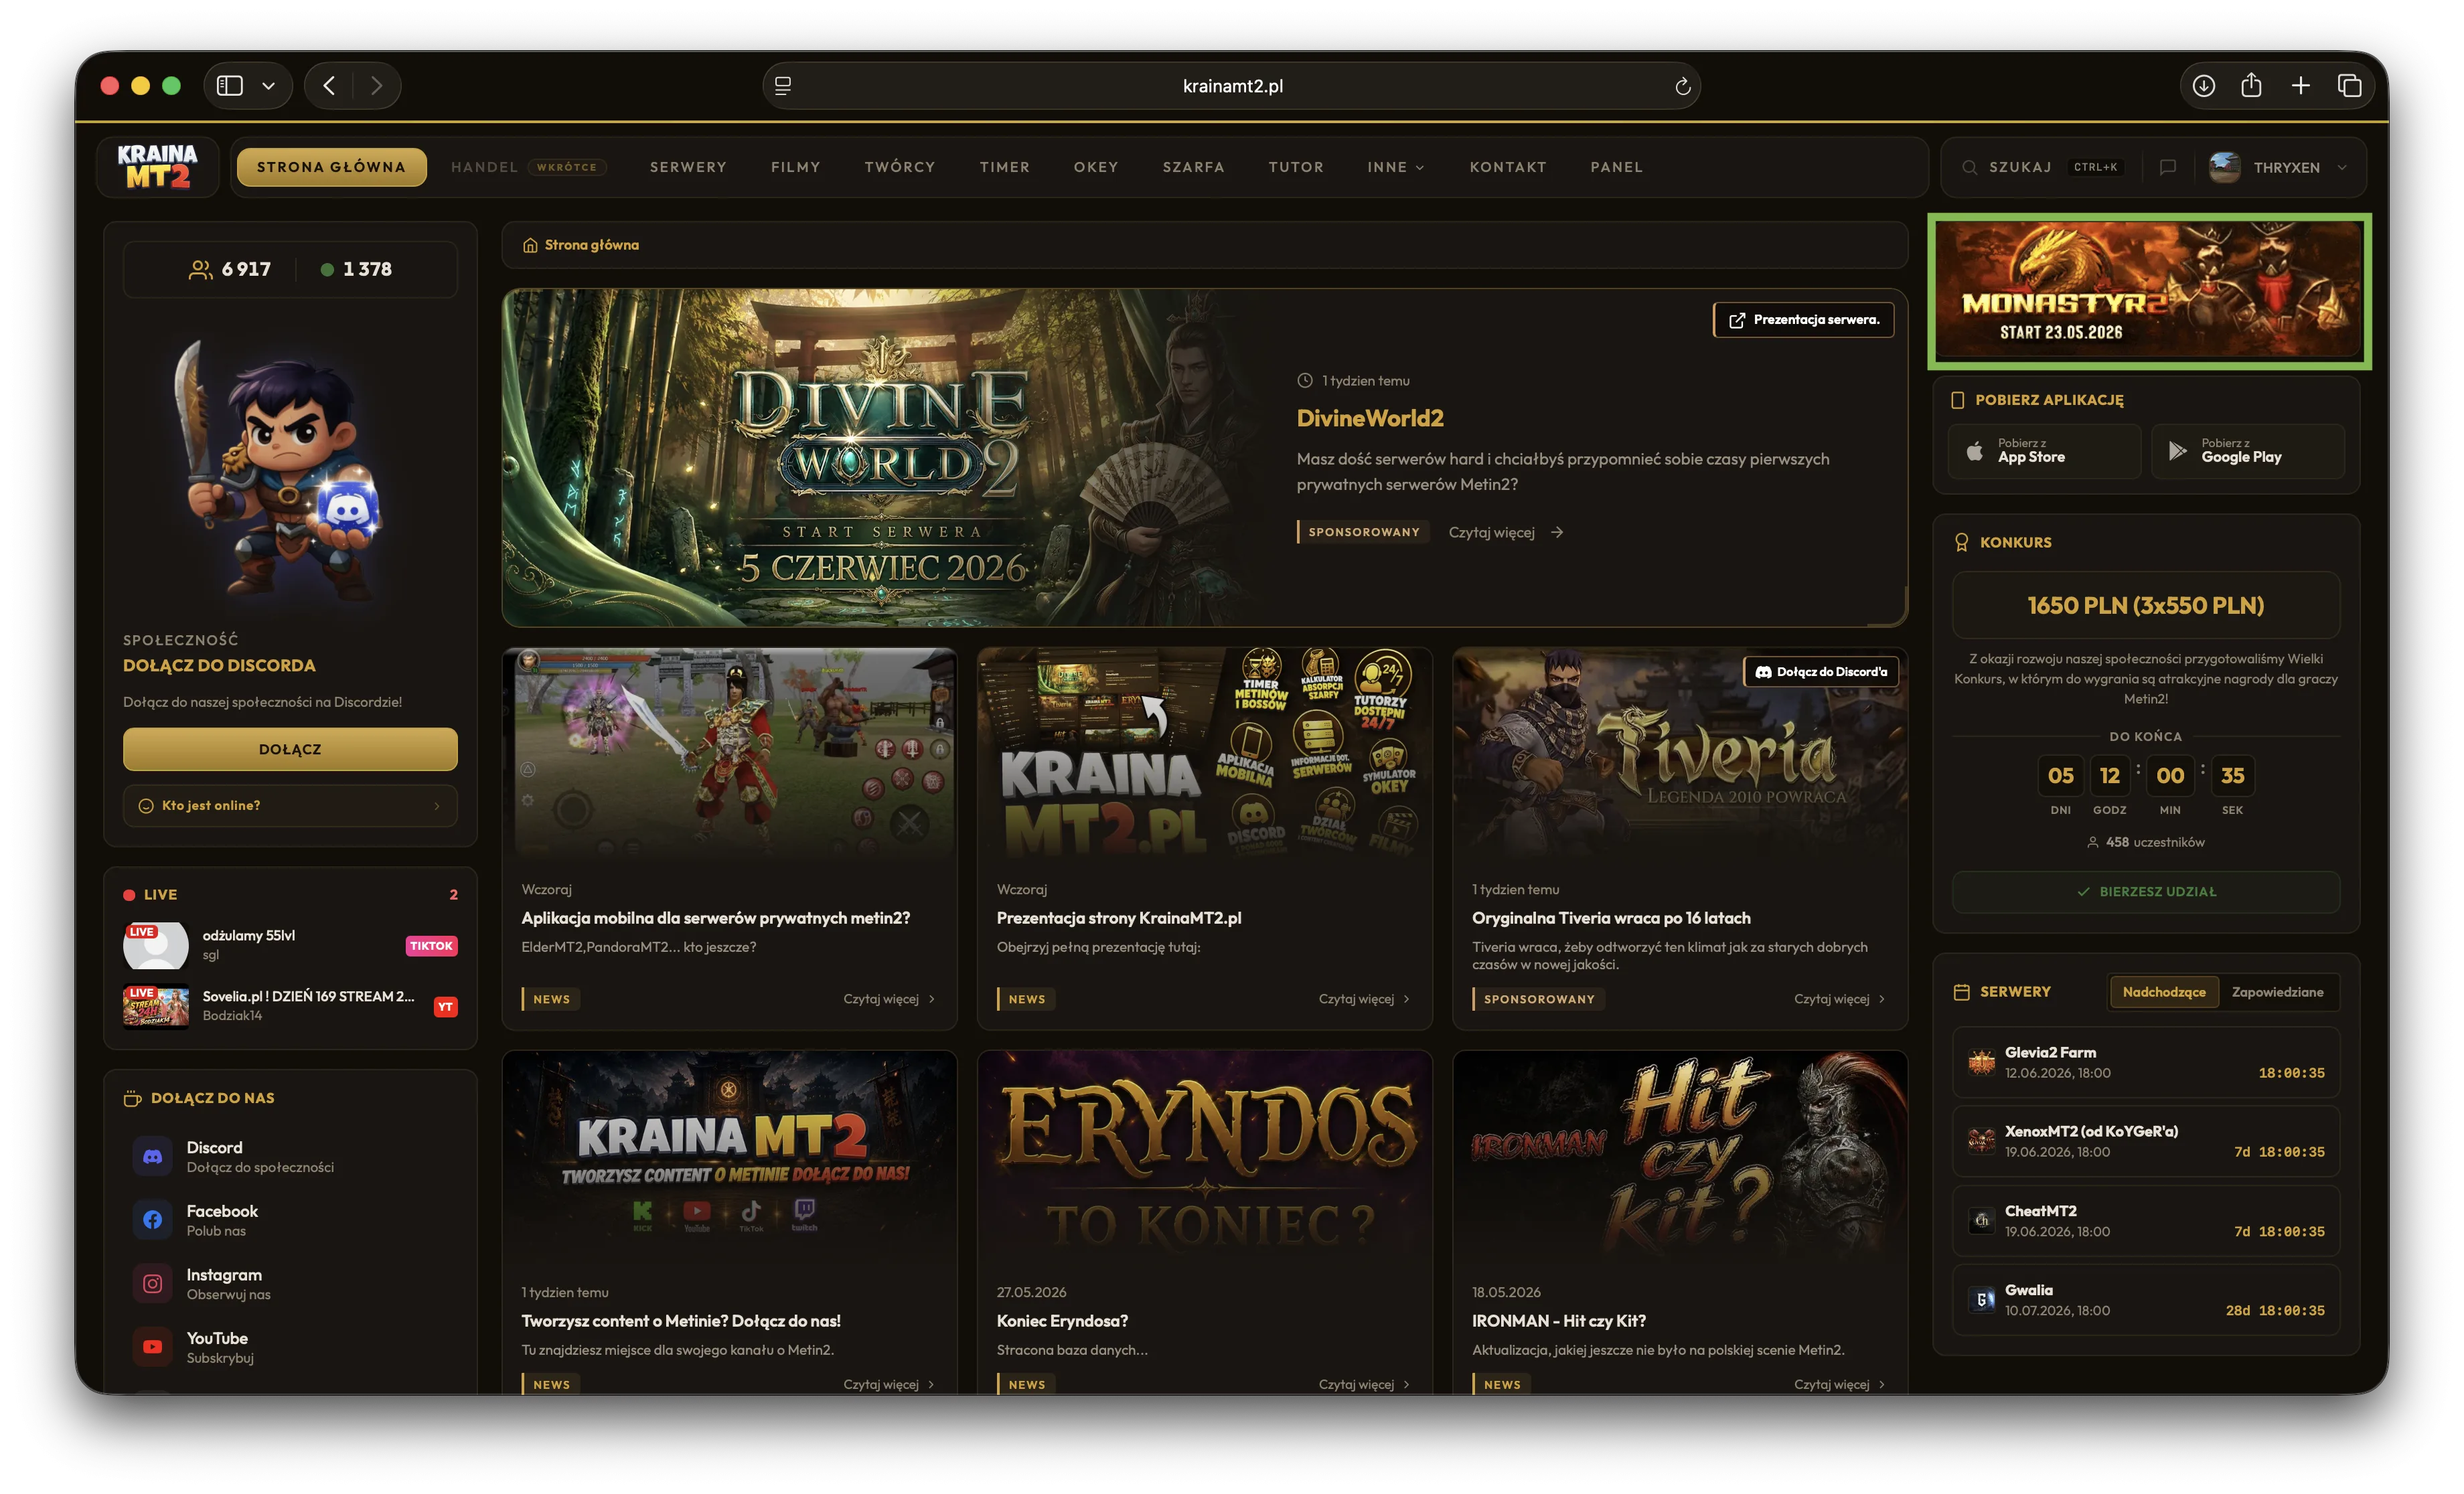The height and width of the screenshot is (1494, 2464).
Task: Click the Prezentacja serwera button
Action: click(x=1803, y=320)
